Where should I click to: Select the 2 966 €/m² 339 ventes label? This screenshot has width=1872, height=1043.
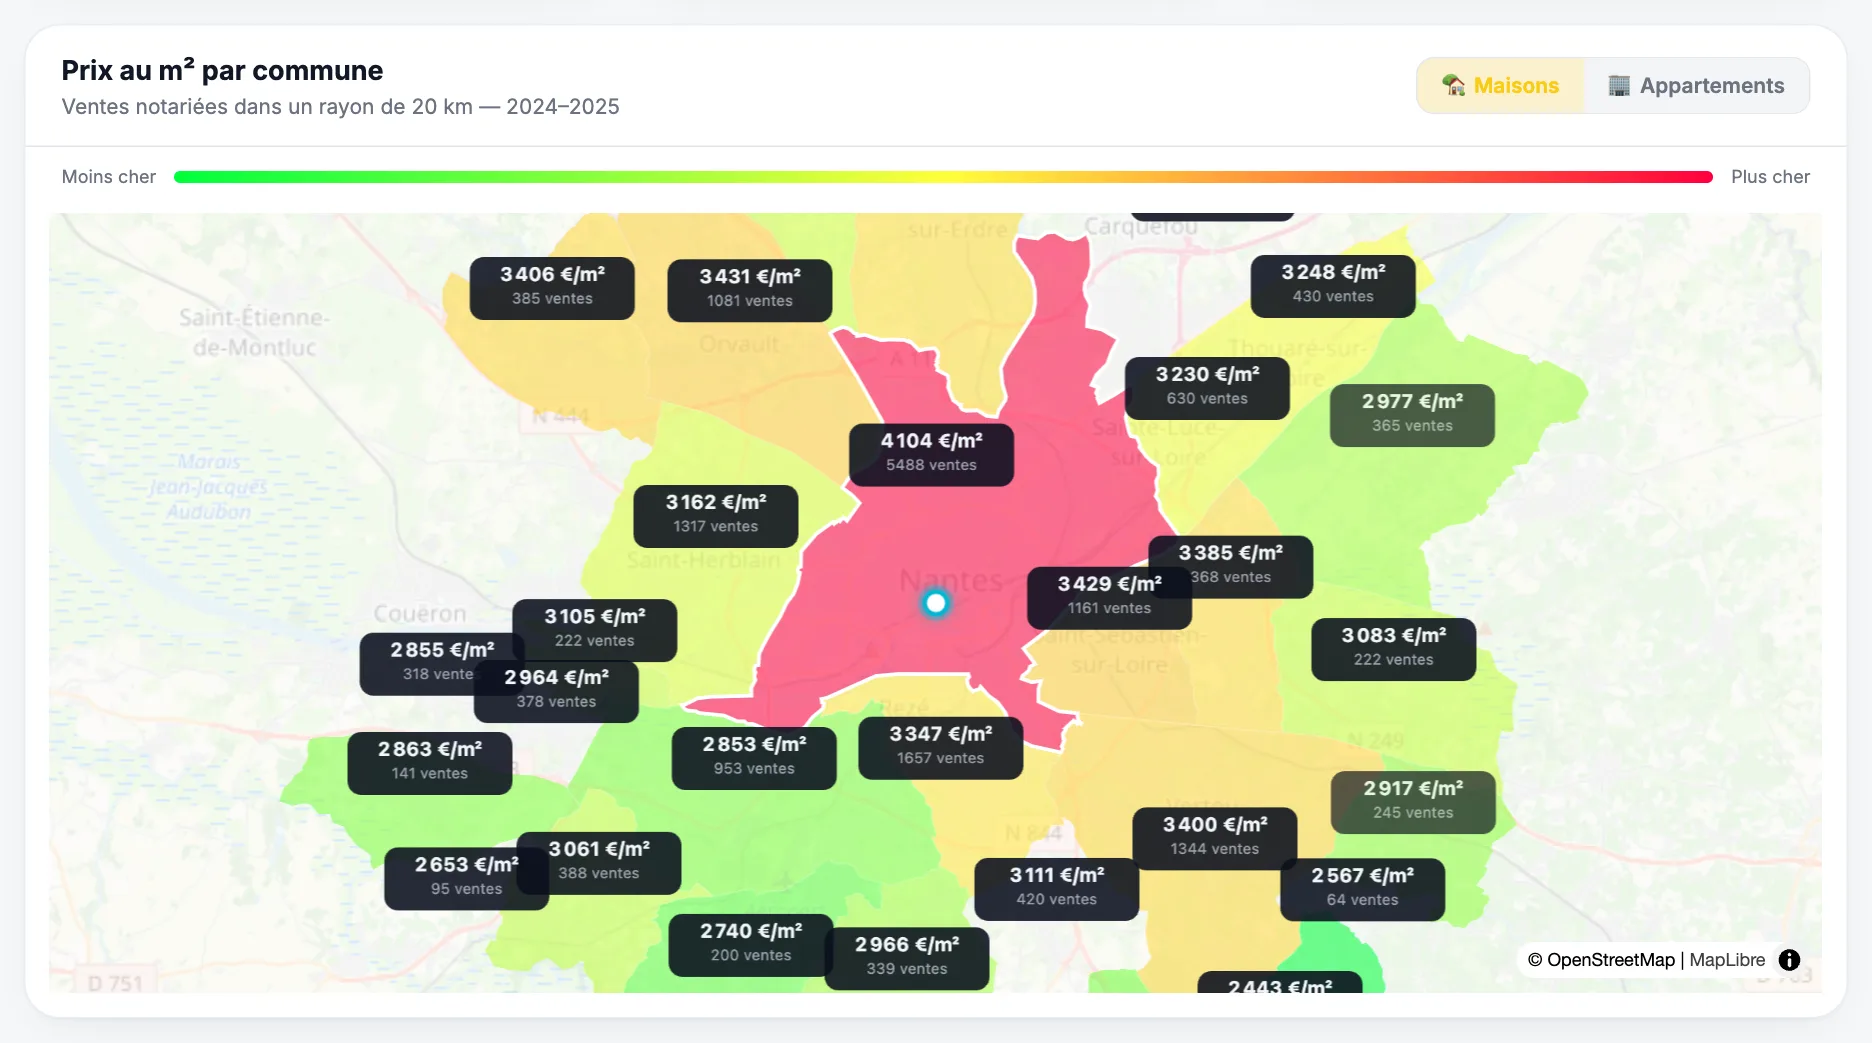[907, 958]
